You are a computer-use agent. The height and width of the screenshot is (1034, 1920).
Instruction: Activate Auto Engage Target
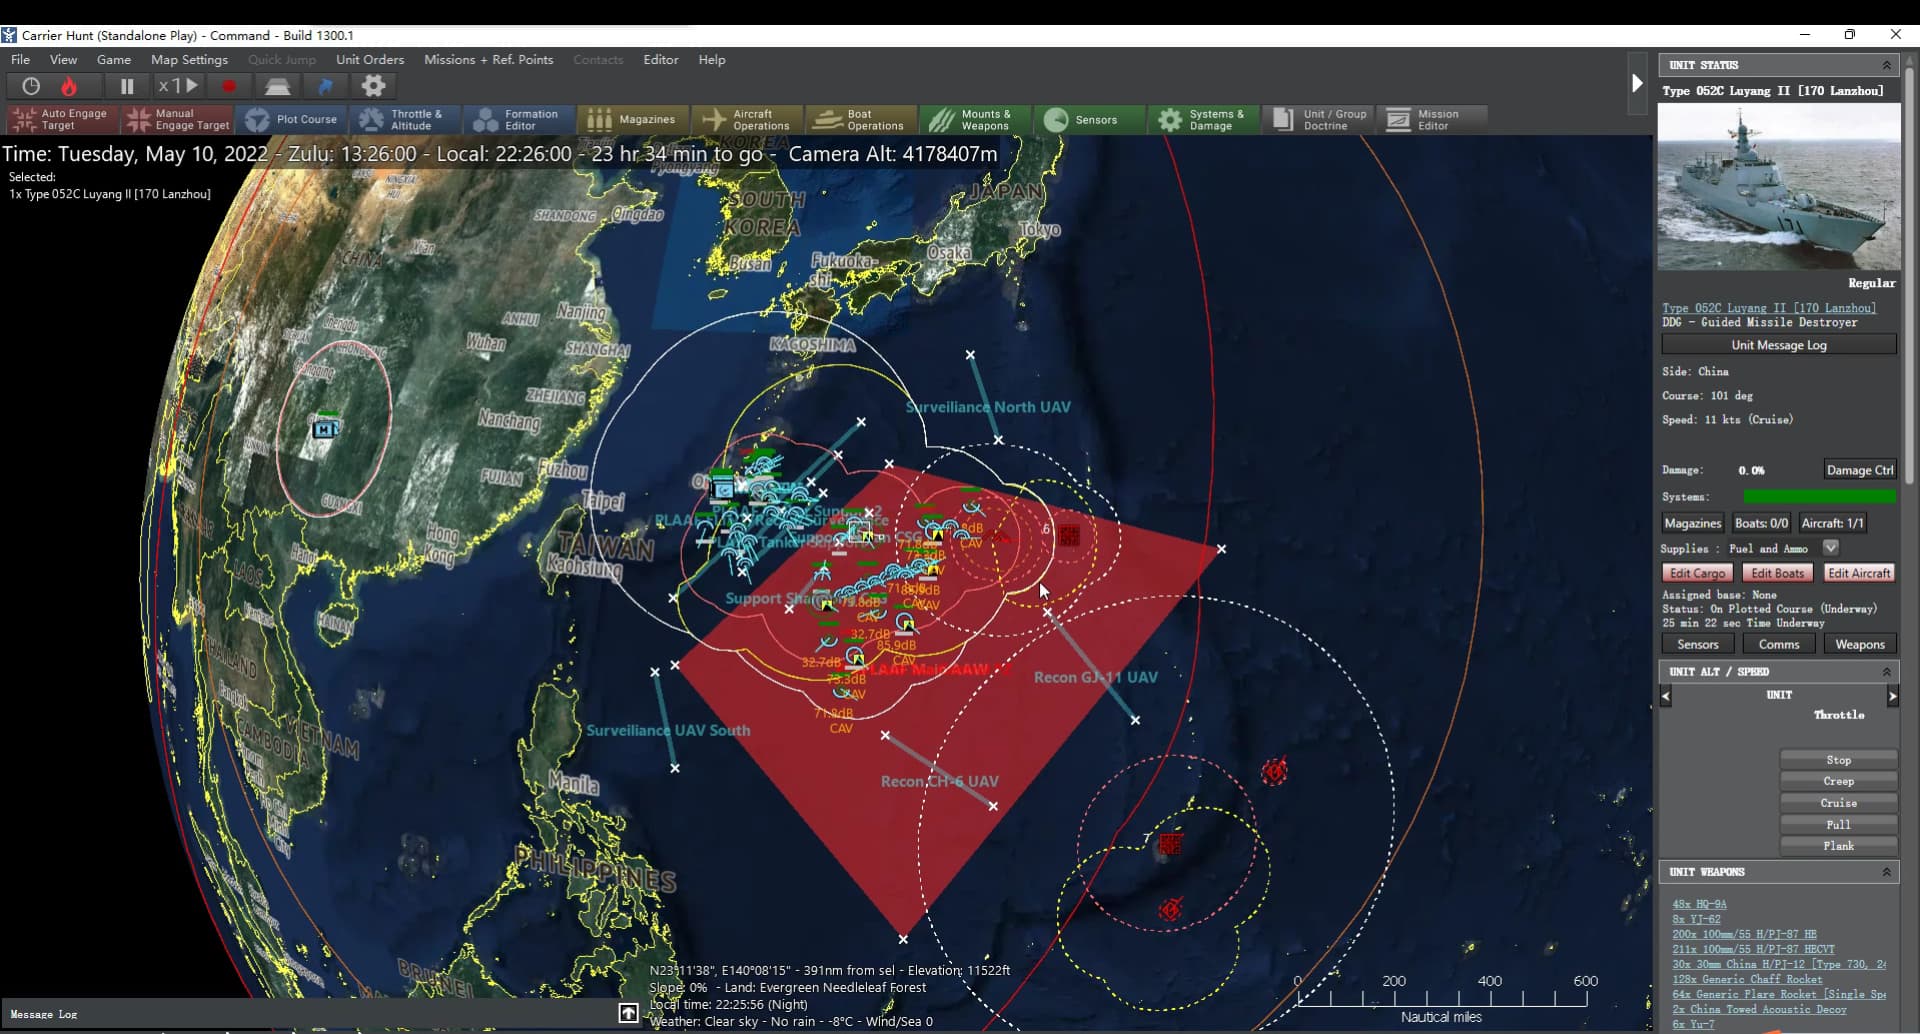coord(62,120)
